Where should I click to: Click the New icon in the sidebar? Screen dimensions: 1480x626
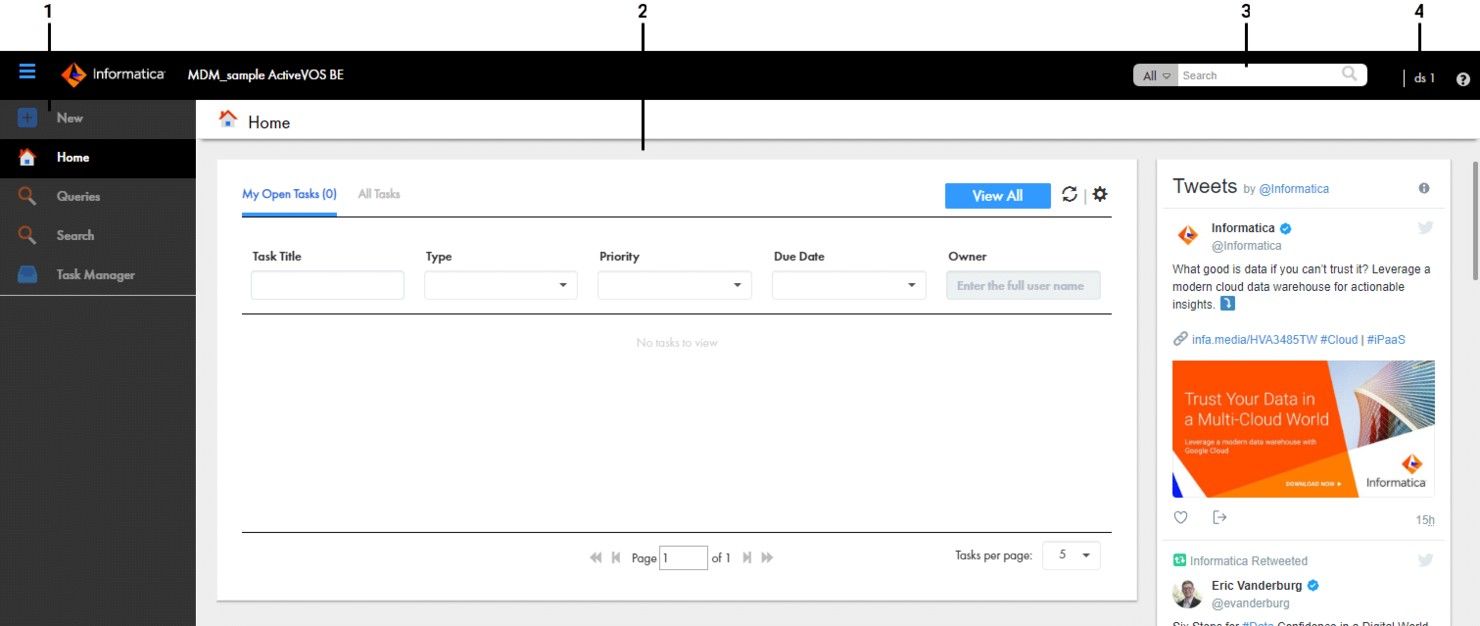pyautogui.click(x=27, y=117)
